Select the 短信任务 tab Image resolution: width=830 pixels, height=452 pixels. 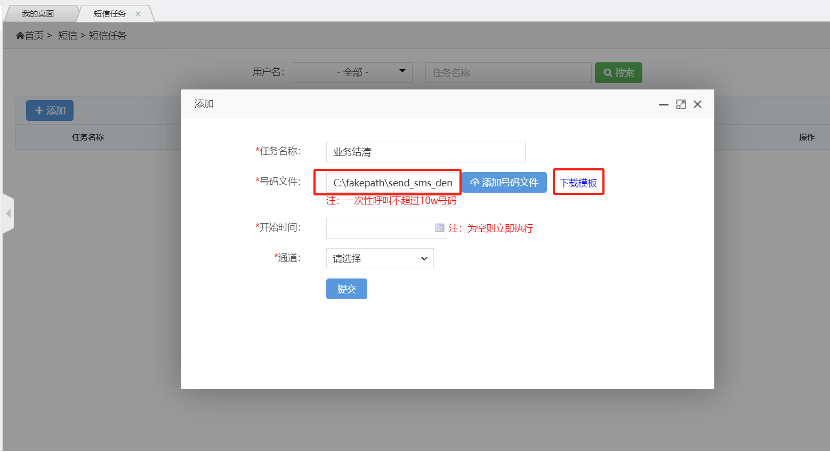tap(110, 14)
